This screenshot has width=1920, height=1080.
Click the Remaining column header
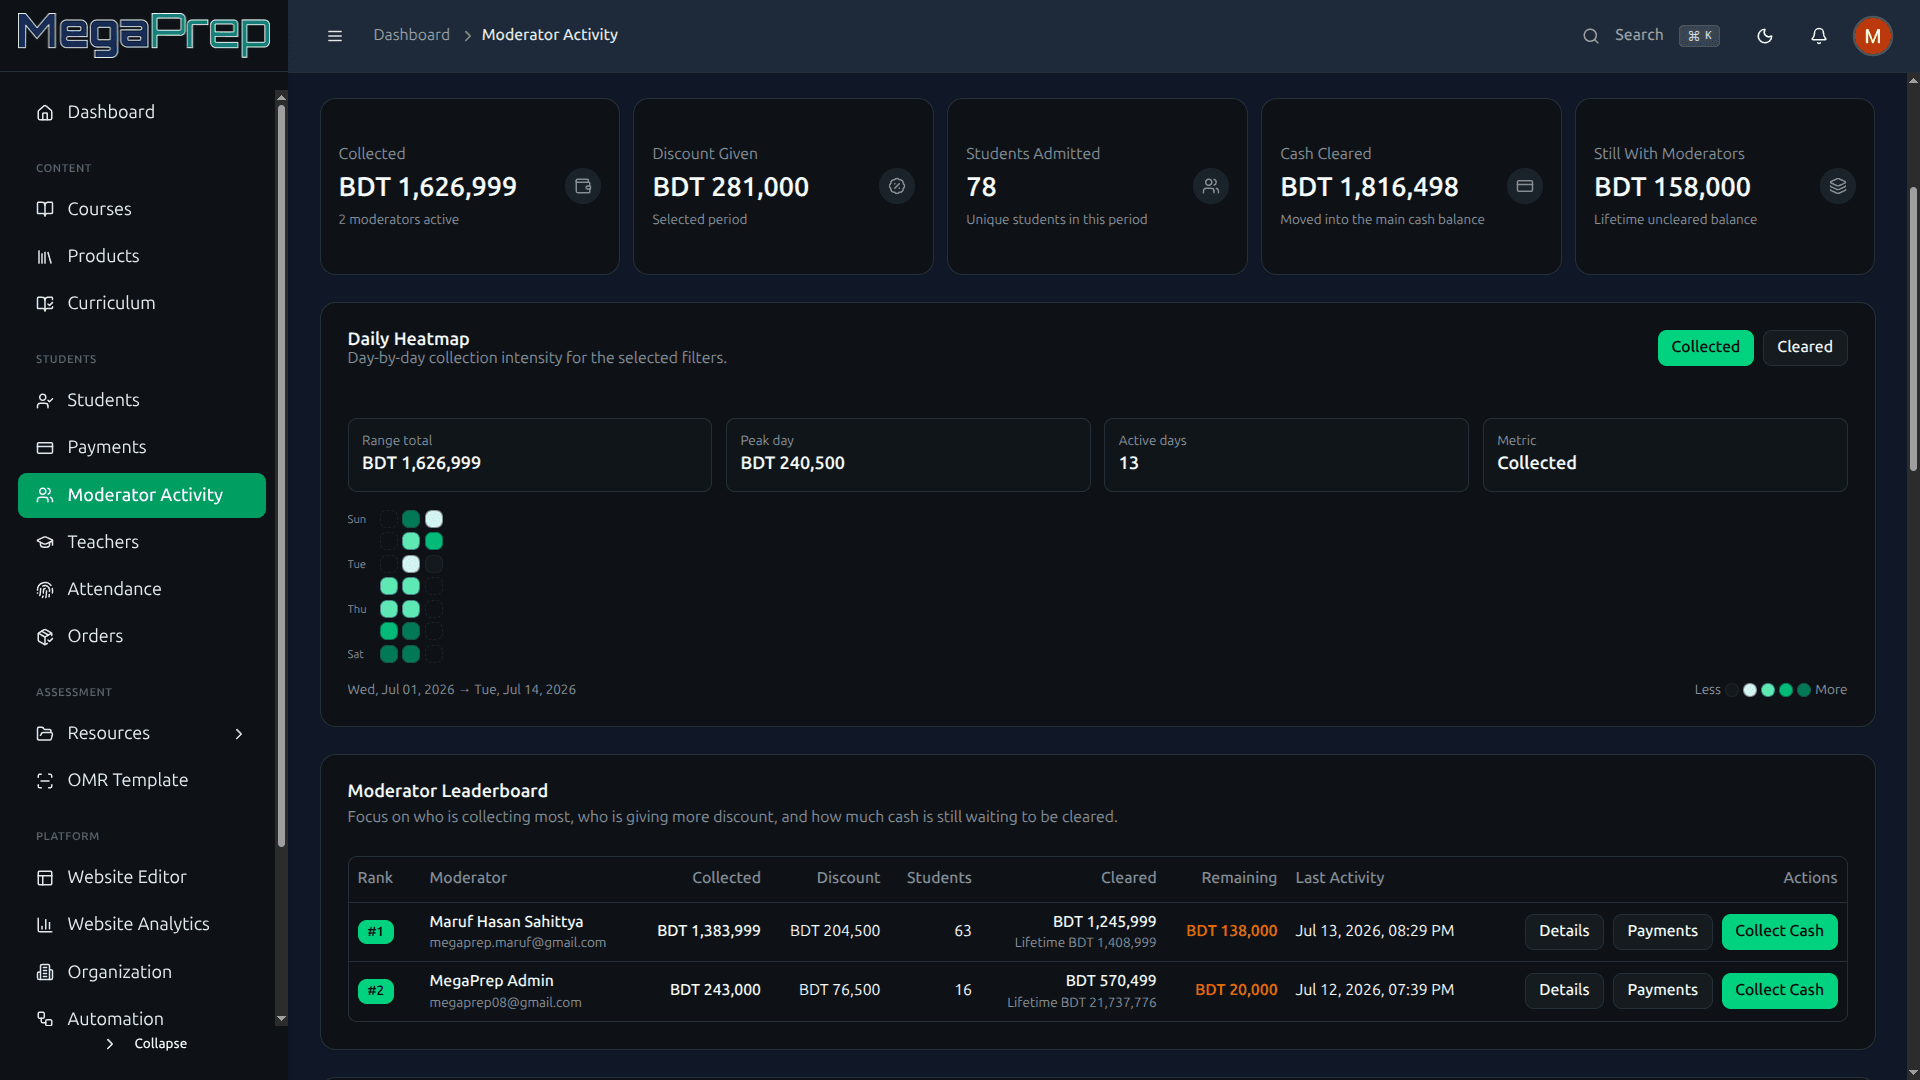(x=1239, y=878)
